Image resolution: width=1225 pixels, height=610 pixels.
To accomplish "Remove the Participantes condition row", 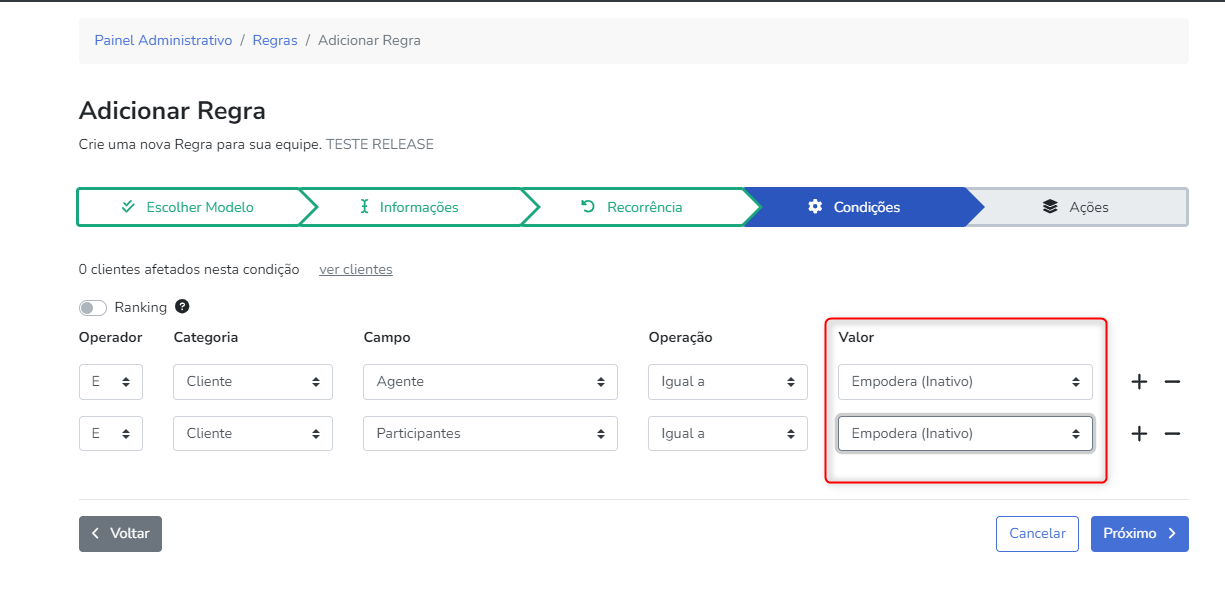I will point(1173,434).
